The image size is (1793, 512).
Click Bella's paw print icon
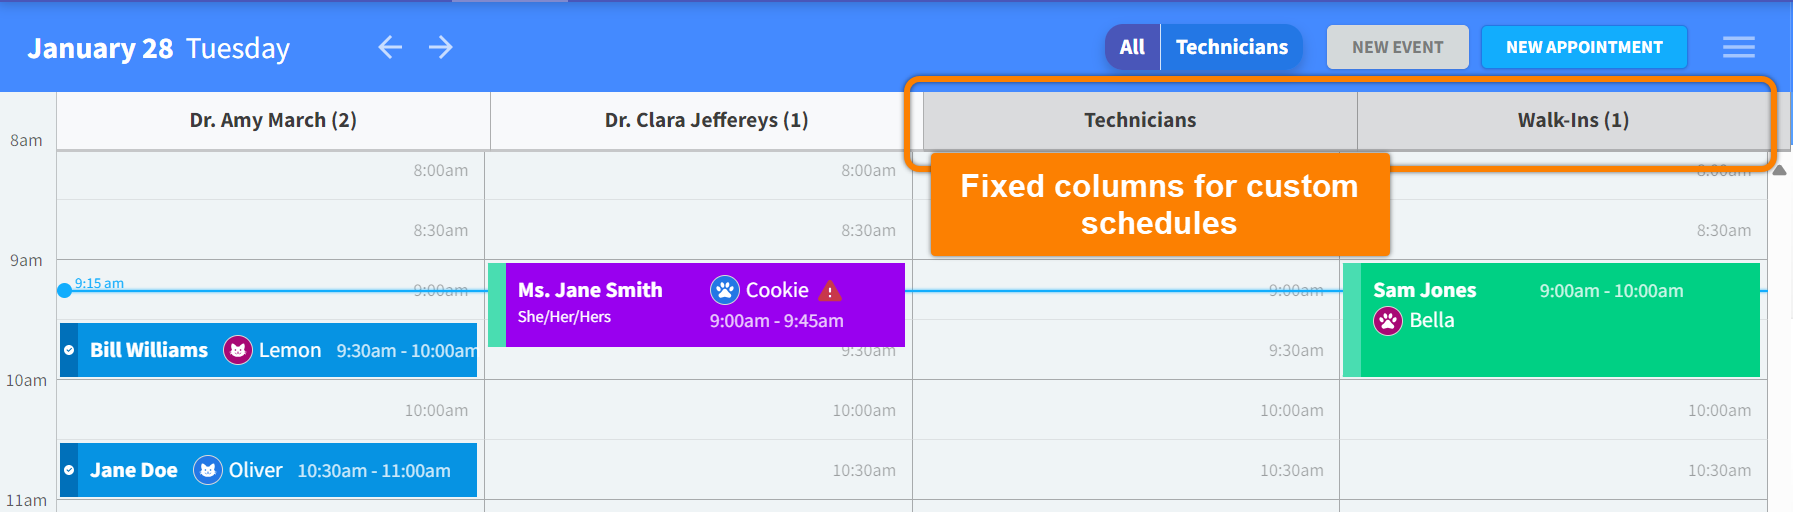pyautogui.click(x=1388, y=321)
